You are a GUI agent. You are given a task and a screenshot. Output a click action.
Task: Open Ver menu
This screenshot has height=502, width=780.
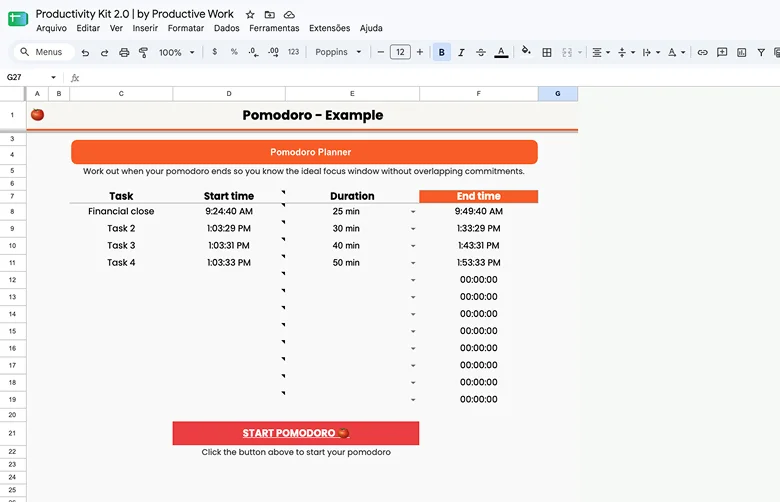click(x=116, y=28)
